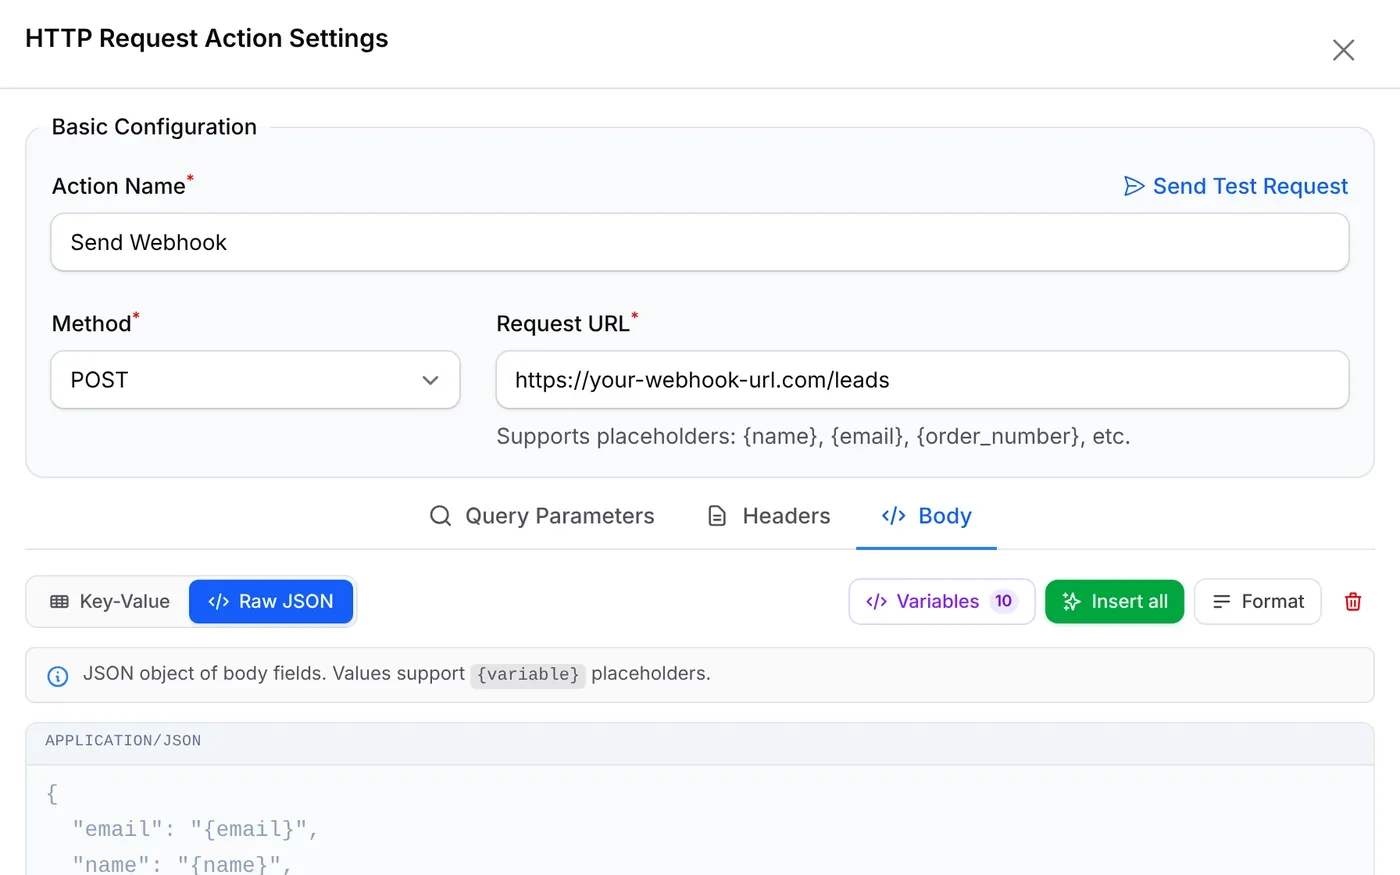
Task: Open the Method POST dropdown
Action: click(255, 380)
